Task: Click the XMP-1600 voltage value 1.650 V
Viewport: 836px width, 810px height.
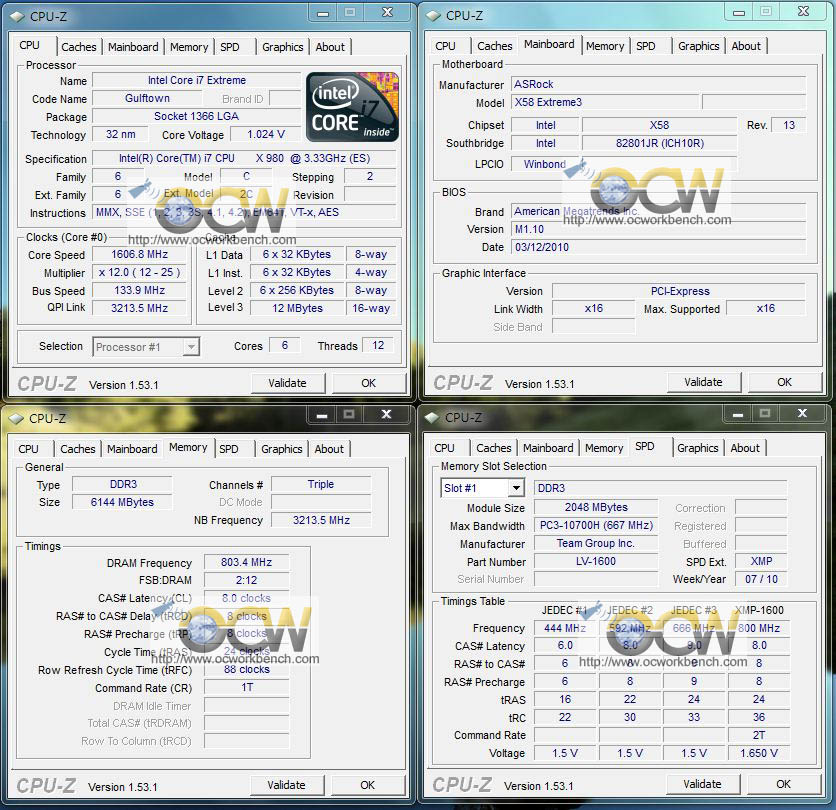Action: tap(759, 753)
